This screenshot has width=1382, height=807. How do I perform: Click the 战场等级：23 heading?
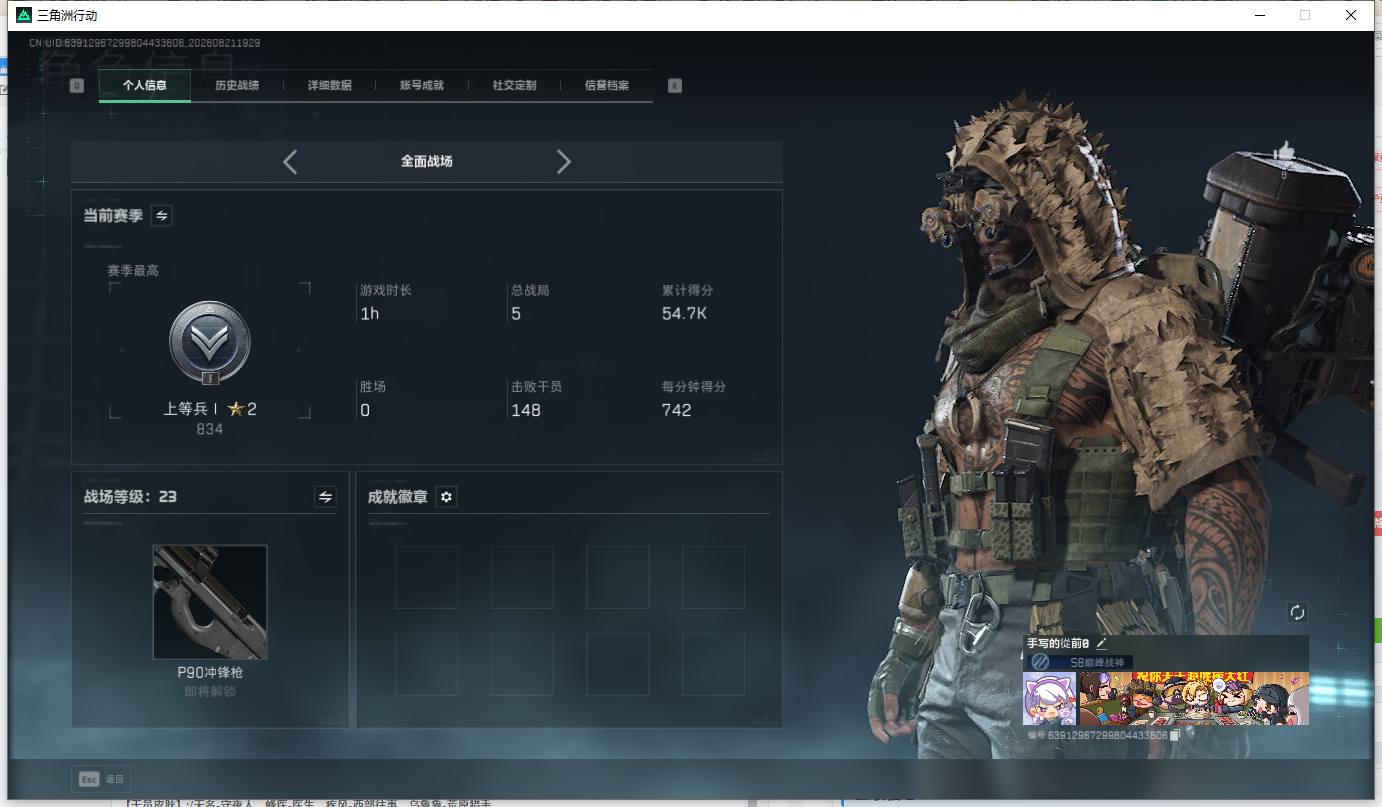(130, 496)
